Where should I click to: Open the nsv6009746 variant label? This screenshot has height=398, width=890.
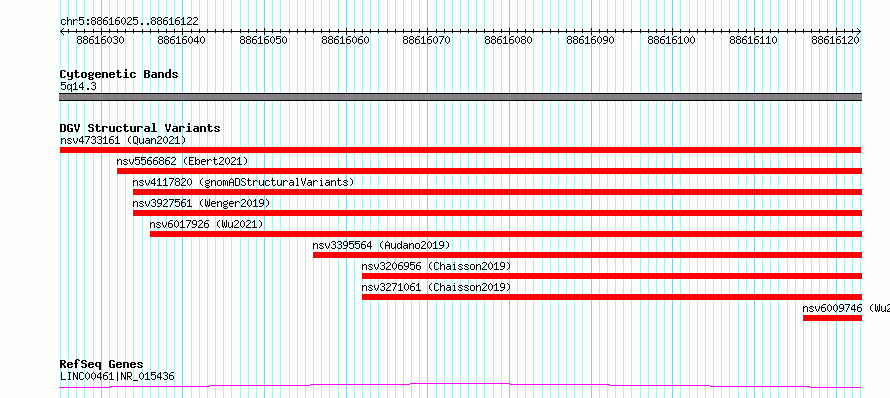pos(846,308)
